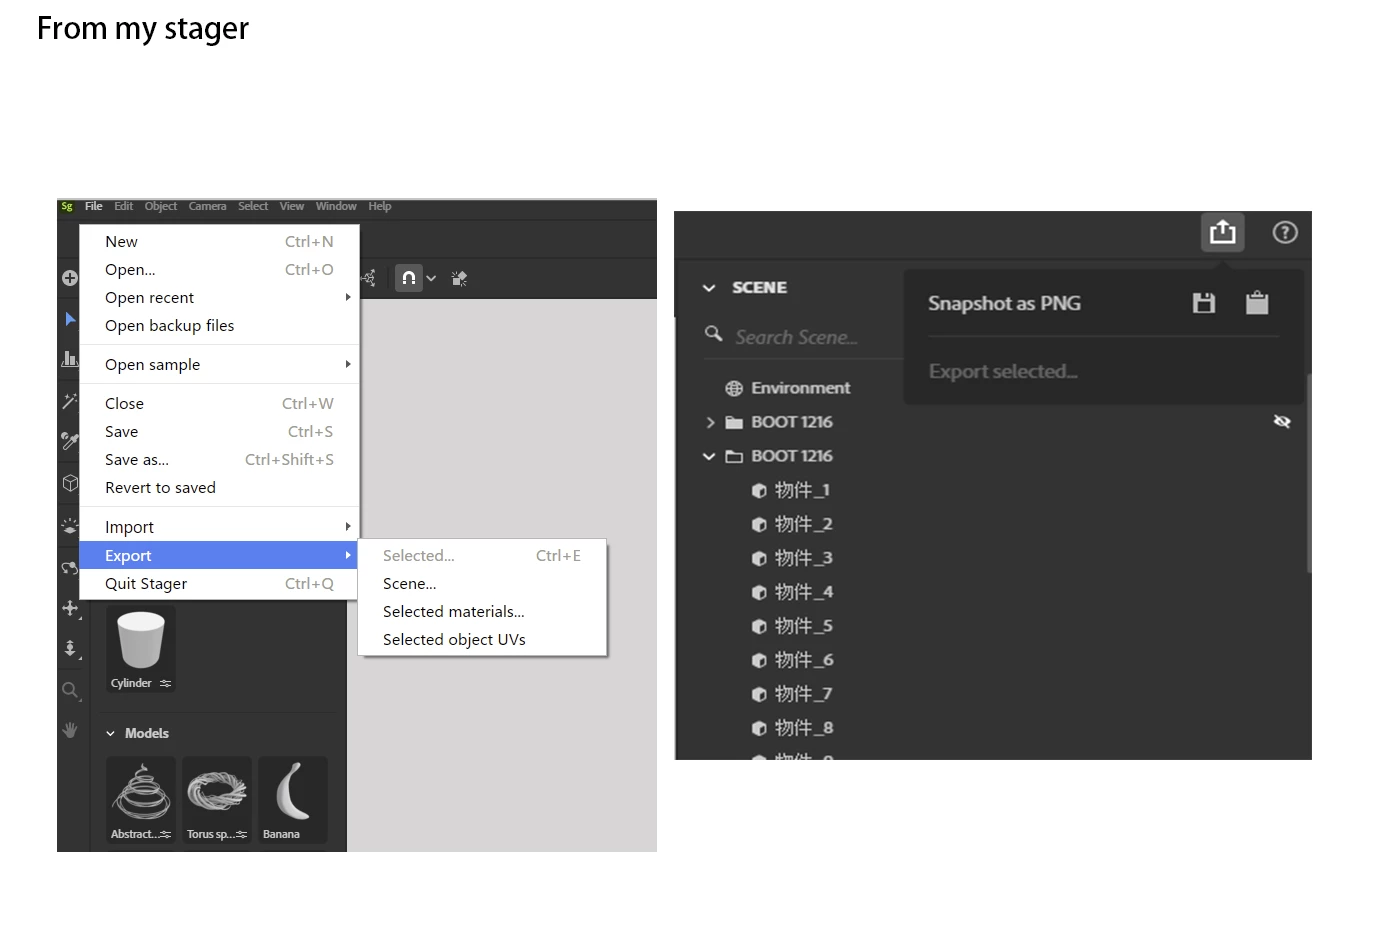Viewport: 1391px width, 946px height.
Task: Click Snapshot as PNG label
Action: 1004,304
